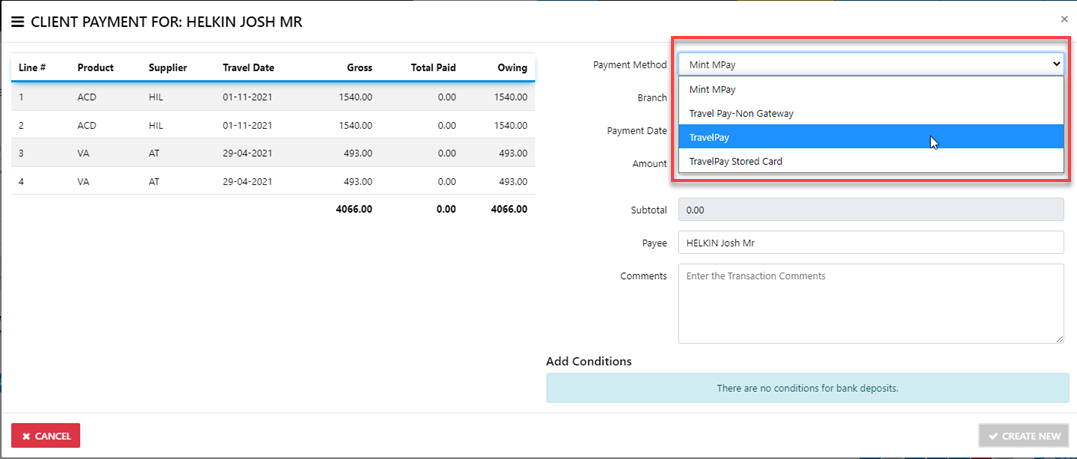
Task: Click the Cancel button
Action: click(46, 436)
